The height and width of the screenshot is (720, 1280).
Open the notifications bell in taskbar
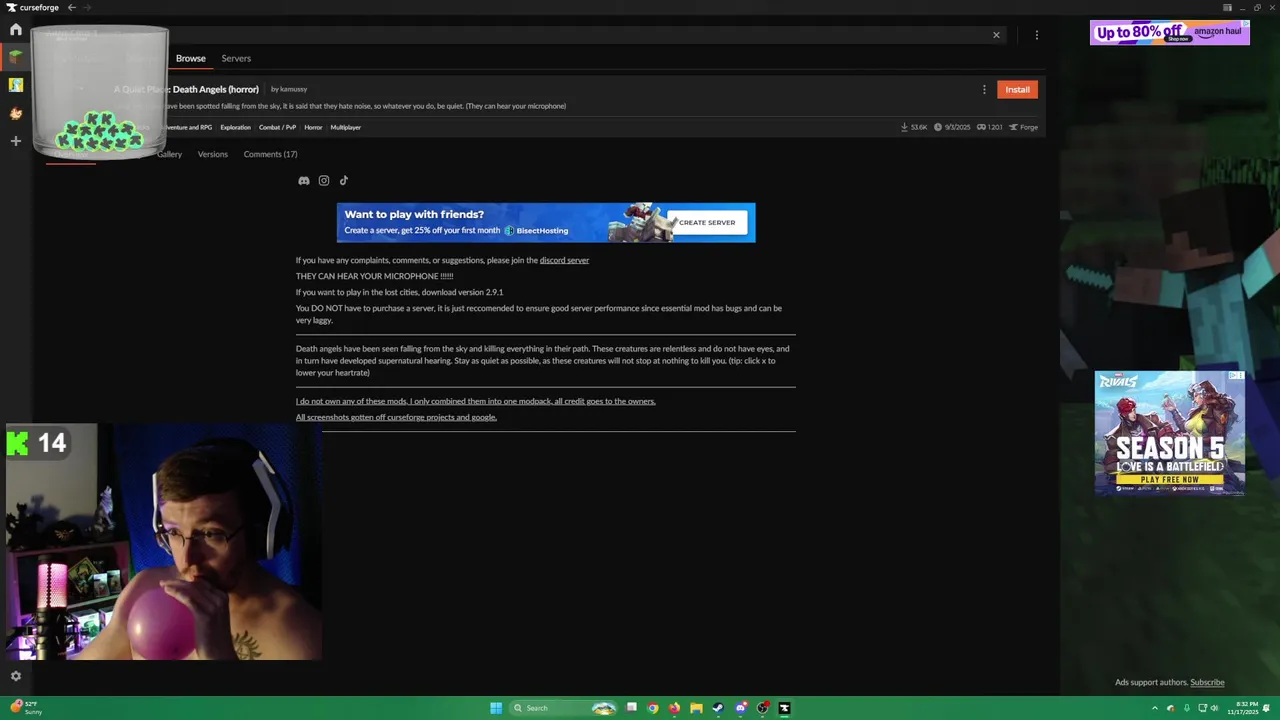click(1267, 708)
